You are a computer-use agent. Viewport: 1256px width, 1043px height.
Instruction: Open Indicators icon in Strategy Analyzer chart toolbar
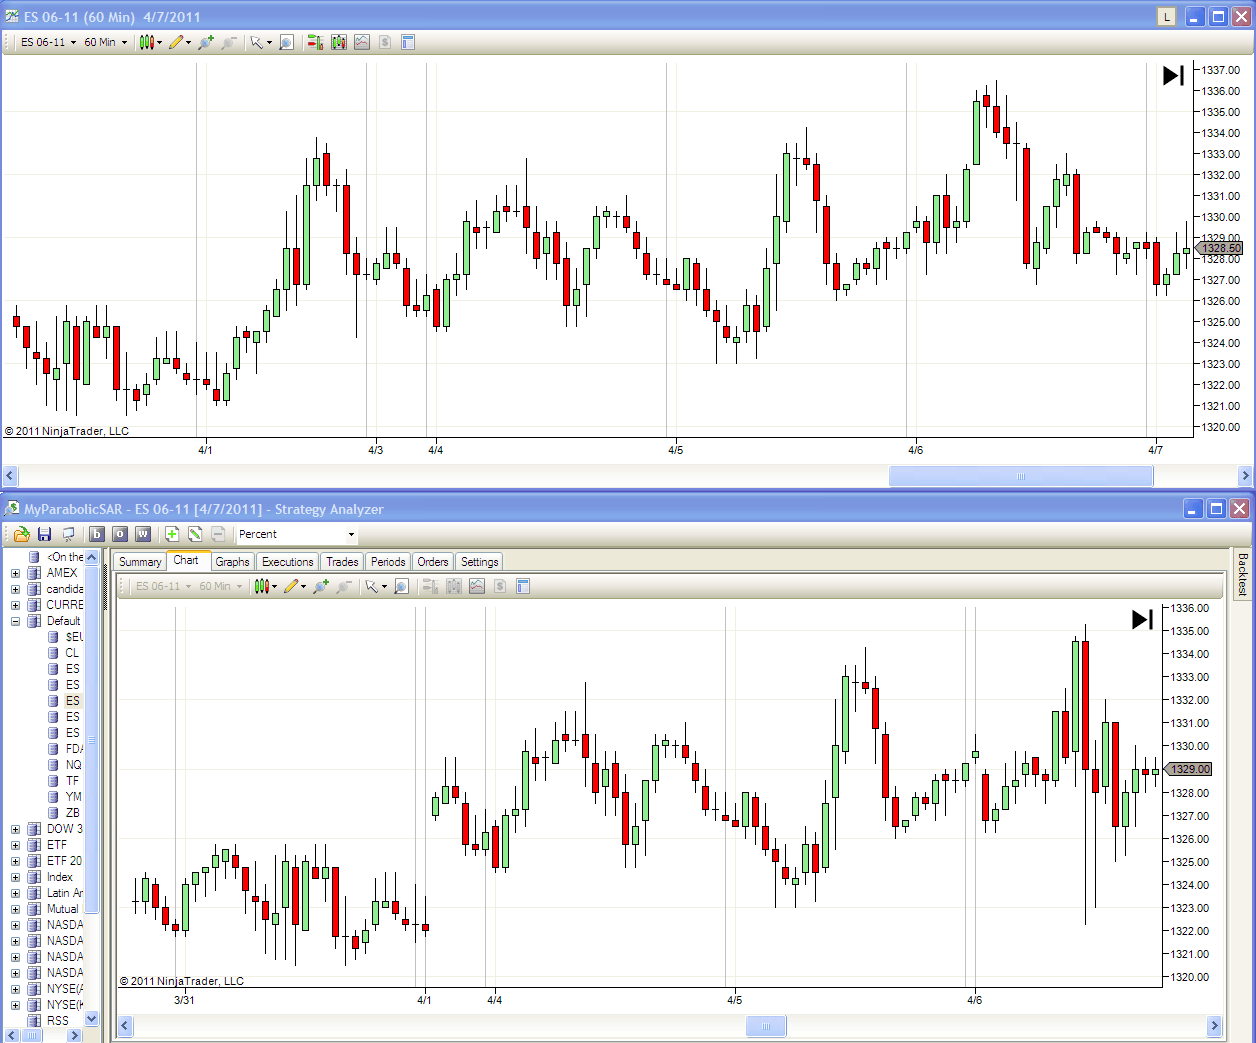tap(477, 586)
